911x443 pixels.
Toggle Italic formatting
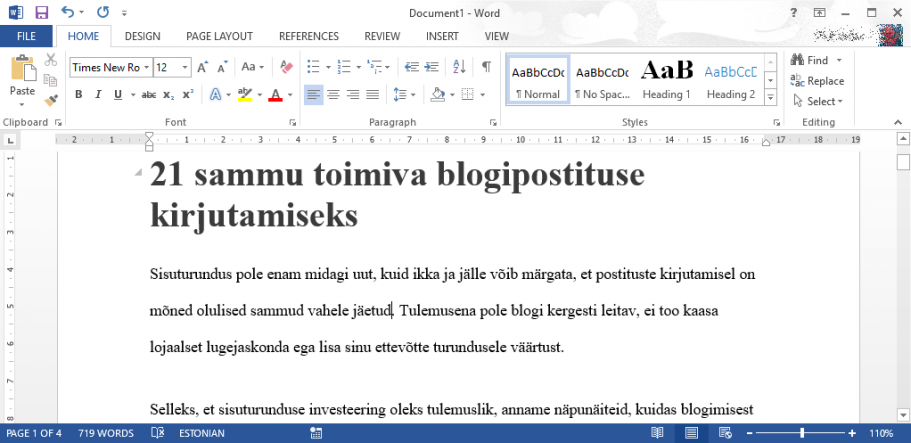coord(98,95)
